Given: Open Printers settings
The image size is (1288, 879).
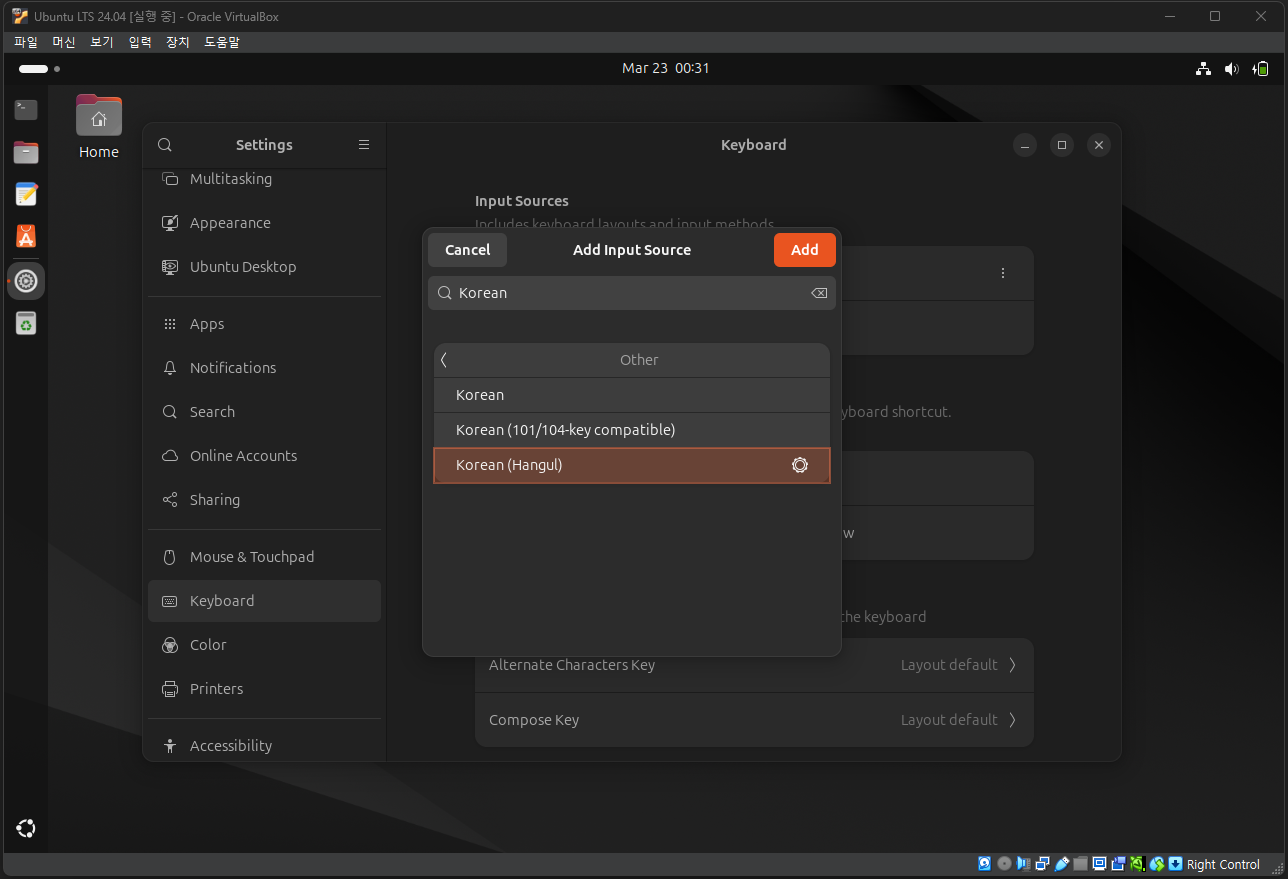Looking at the screenshot, I should [264, 689].
